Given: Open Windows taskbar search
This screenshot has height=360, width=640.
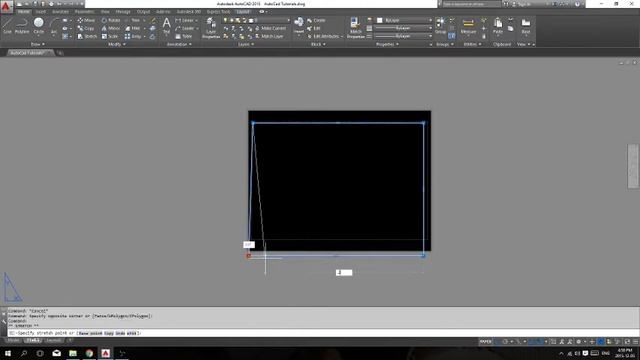Looking at the screenshot, I should click(24, 353).
